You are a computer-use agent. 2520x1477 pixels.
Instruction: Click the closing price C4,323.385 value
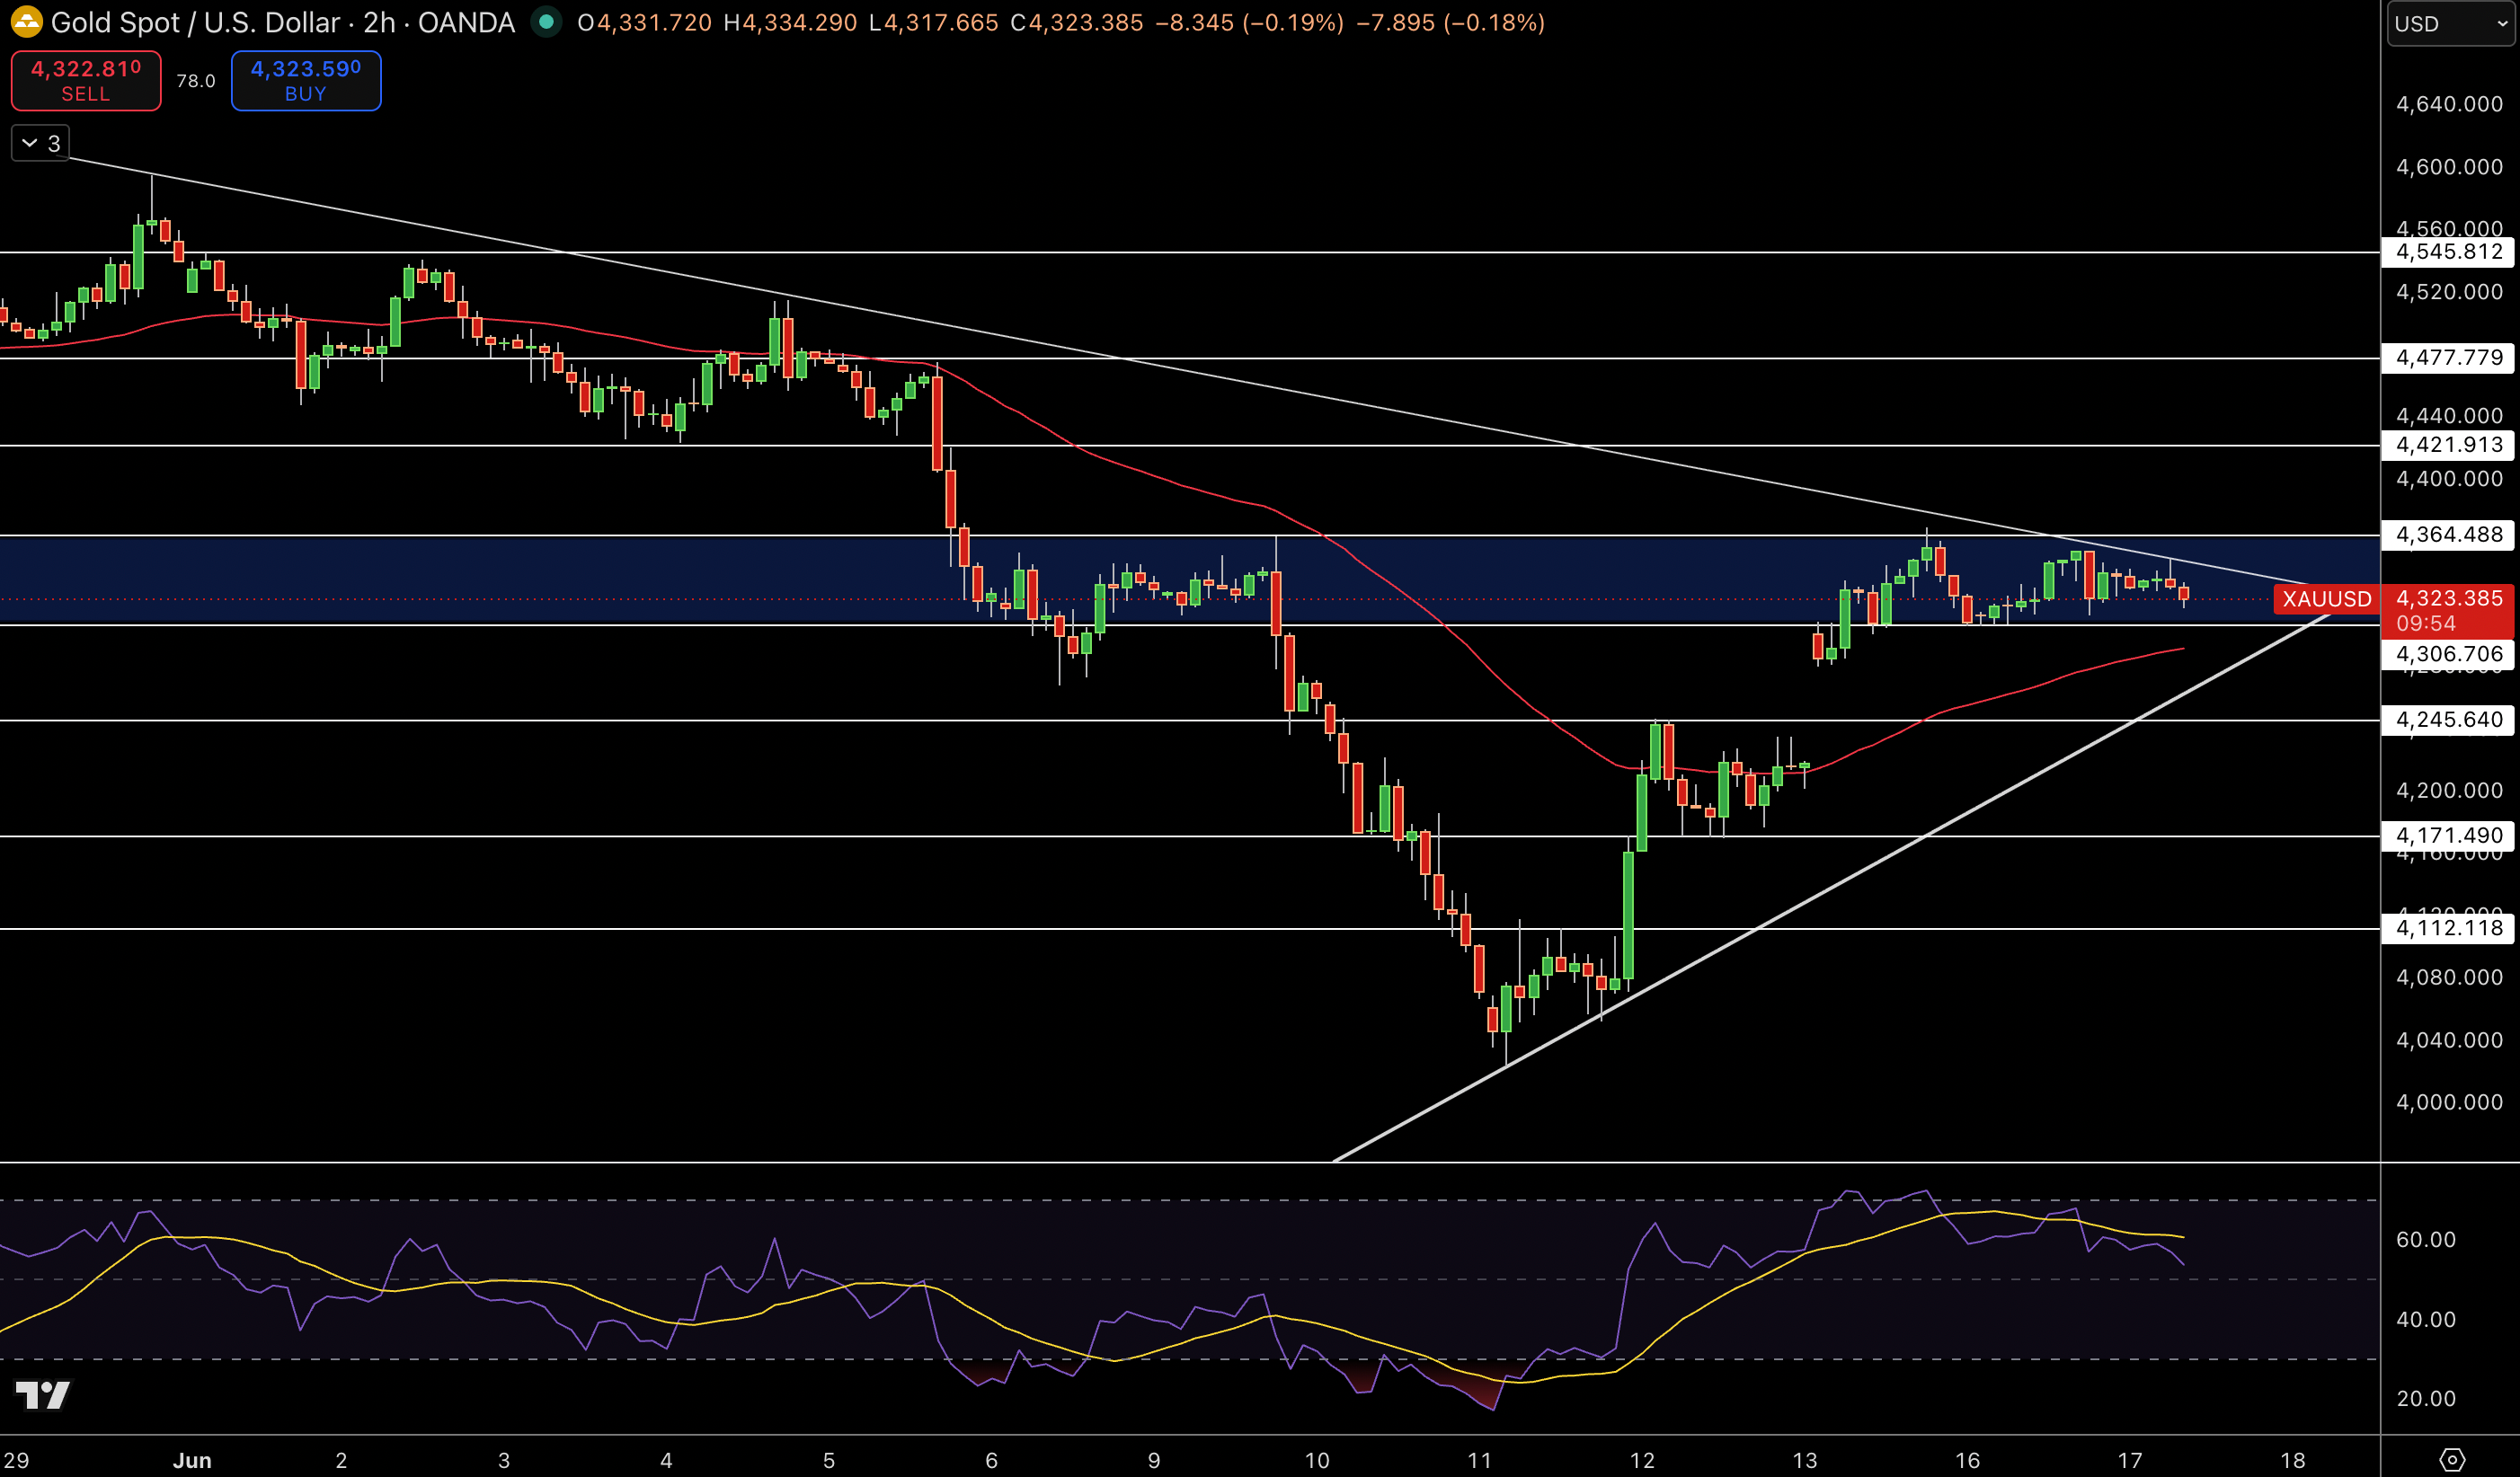(x=1077, y=22)
